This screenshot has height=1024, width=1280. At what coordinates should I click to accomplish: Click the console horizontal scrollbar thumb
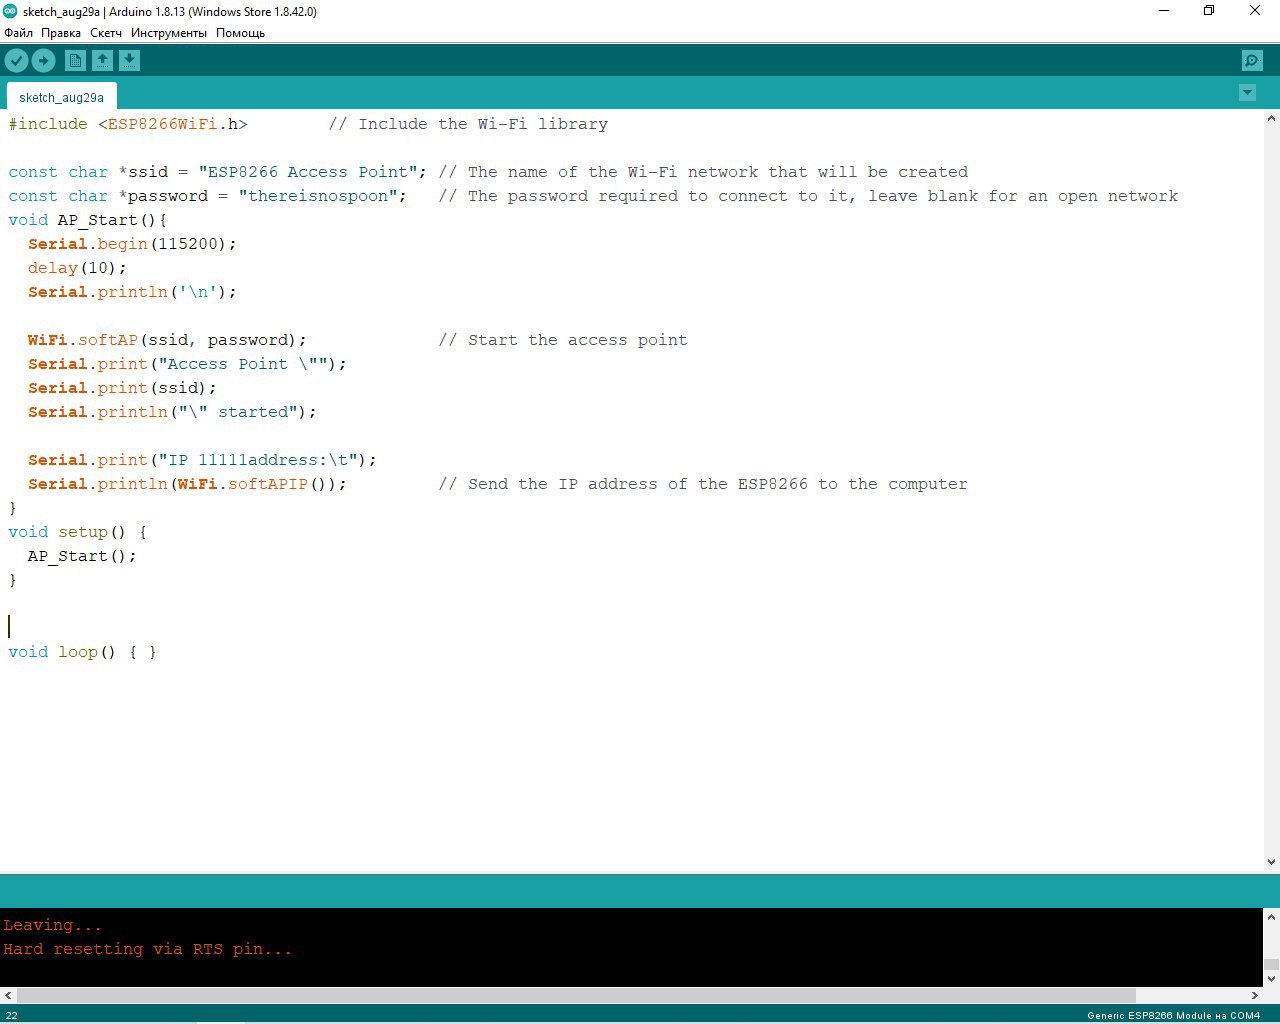pos(576,995)
